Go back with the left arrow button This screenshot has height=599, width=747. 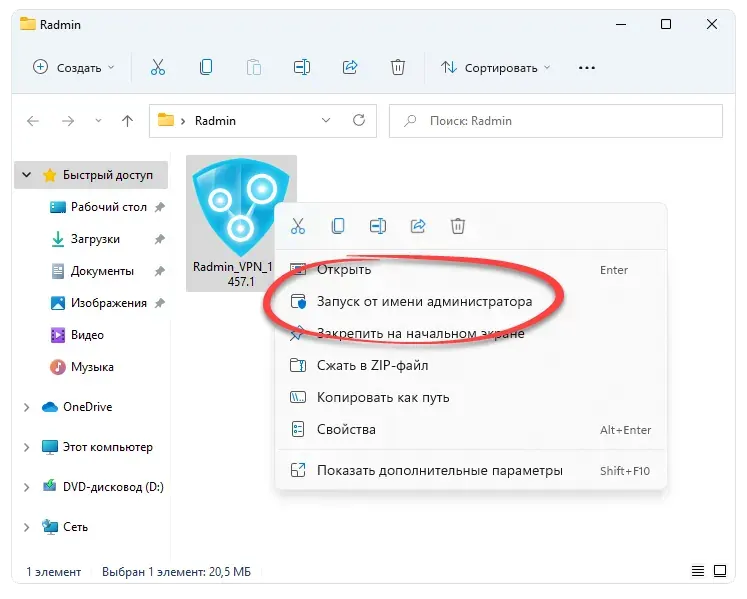(33, 121)
